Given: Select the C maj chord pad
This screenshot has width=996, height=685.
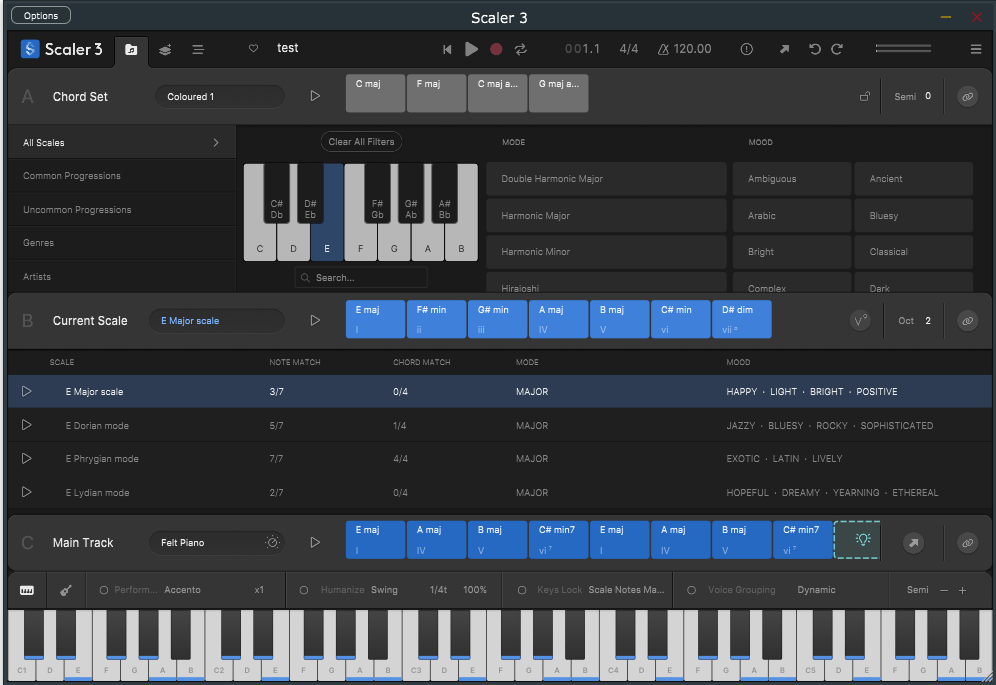Looking at the screenshot, I should coord(375,93).
